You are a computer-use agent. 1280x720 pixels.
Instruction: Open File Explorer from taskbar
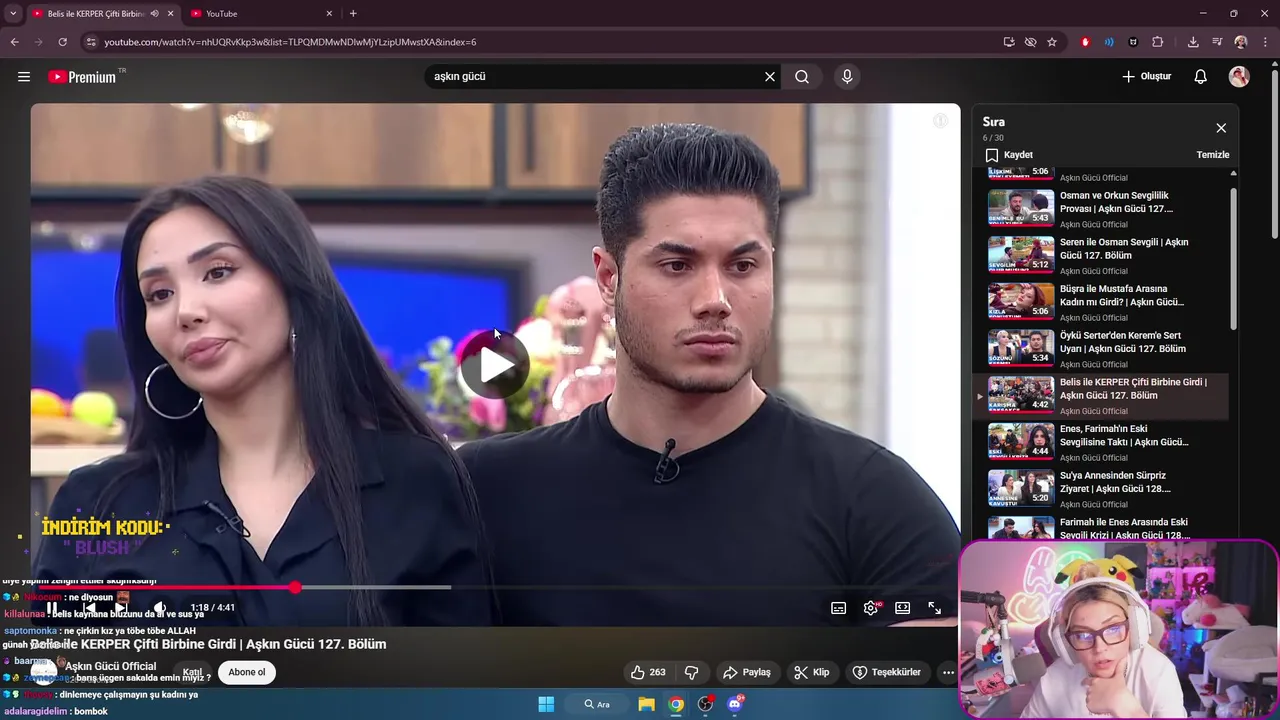click(x=646, y=704)
